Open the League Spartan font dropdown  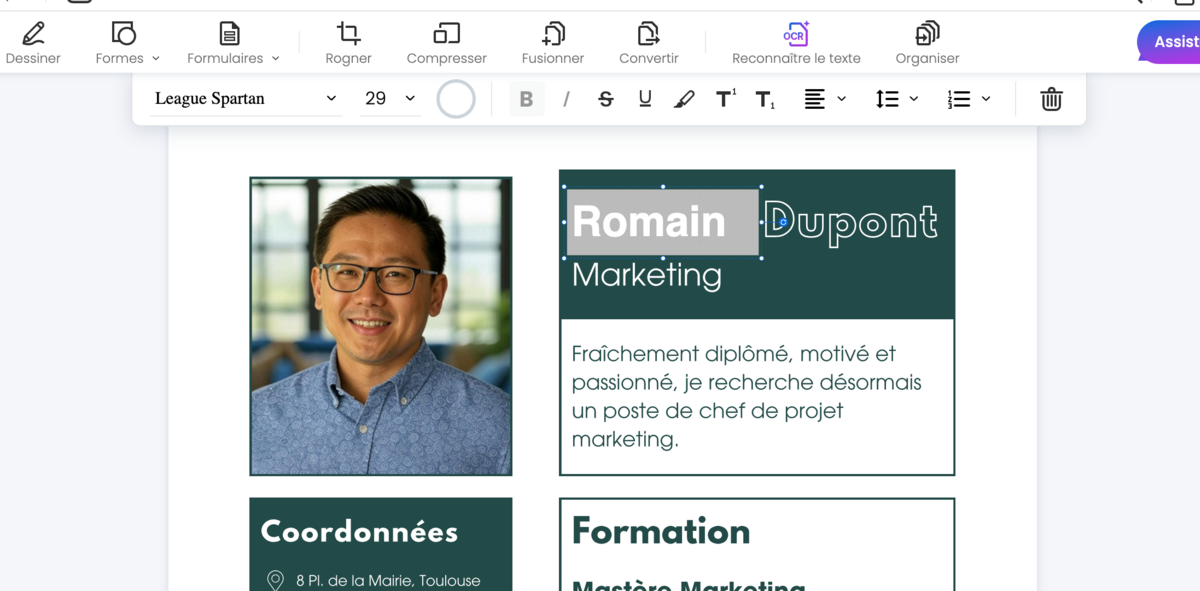coord(246,99)
